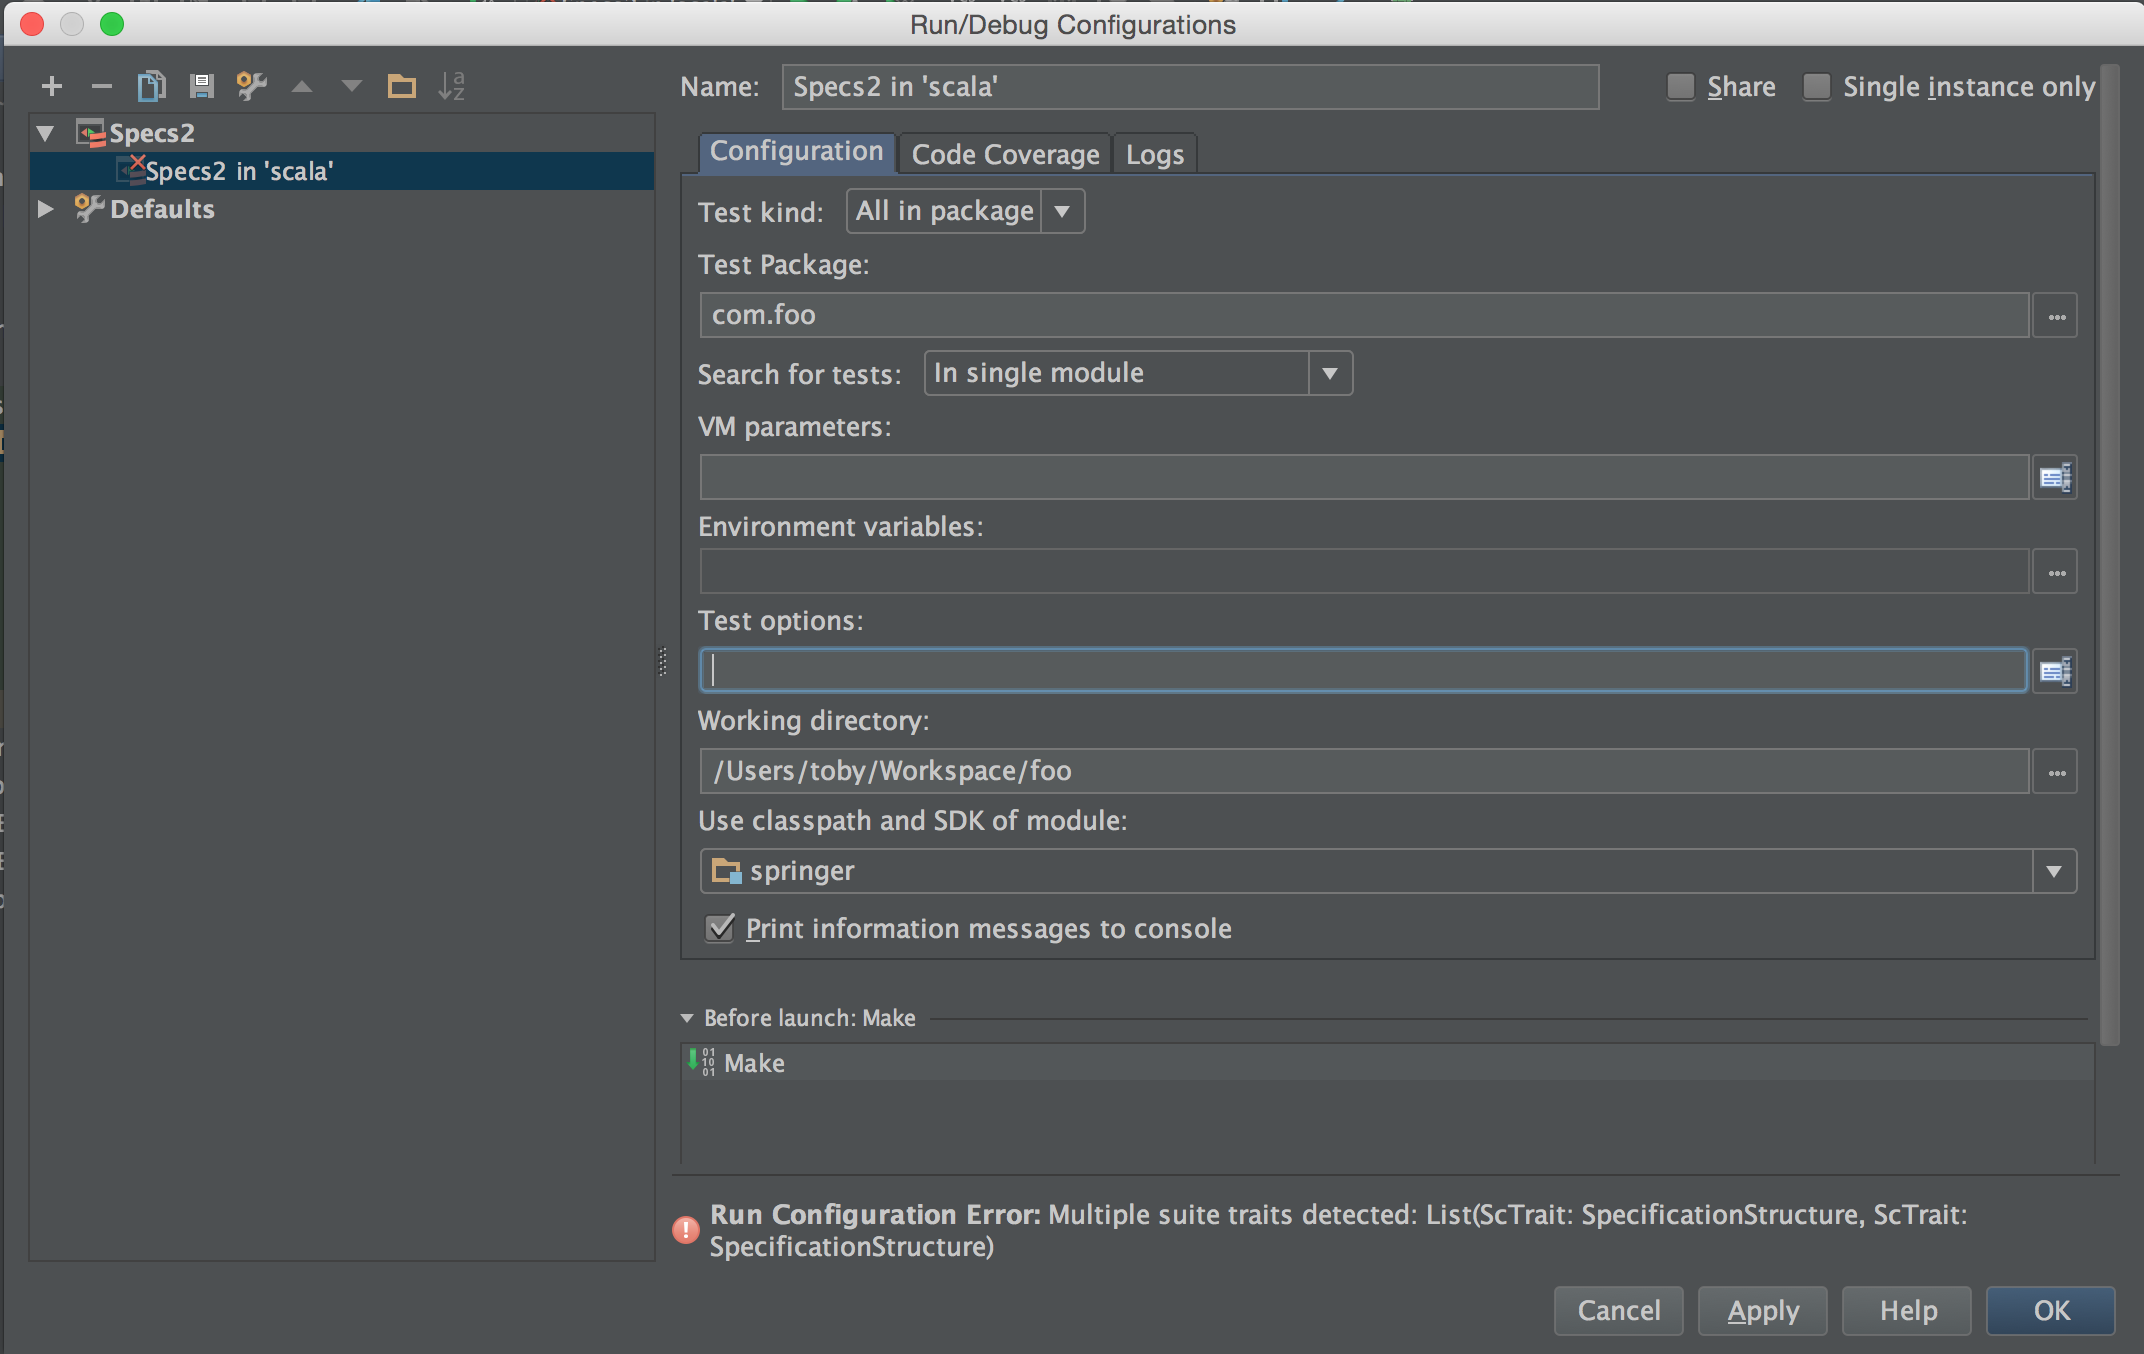Click the Copy Configuration icon
The width and height of the screenshot is (2144, 1354).
coord(151,87)
